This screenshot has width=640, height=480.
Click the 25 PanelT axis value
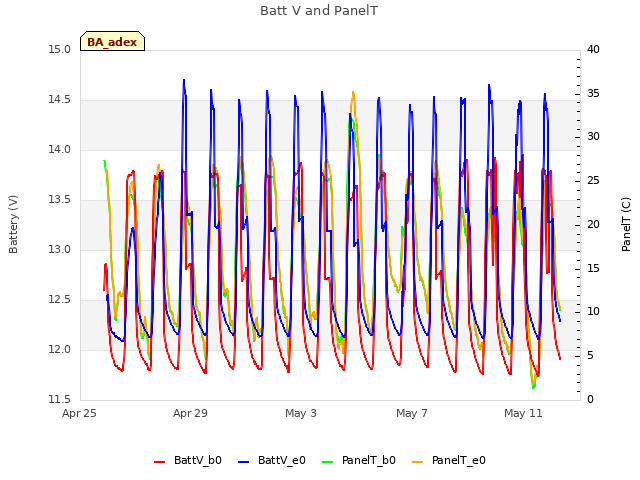coord(593,180)
